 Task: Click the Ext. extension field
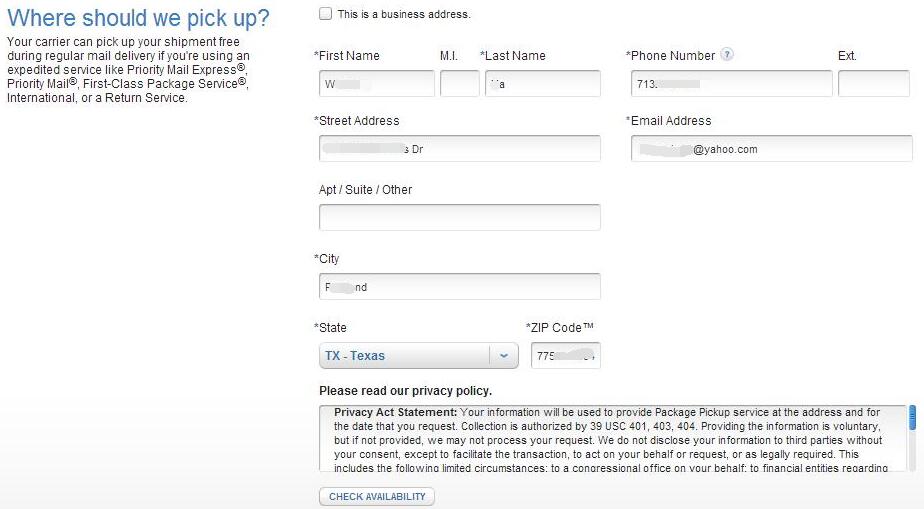pos(874,84)
